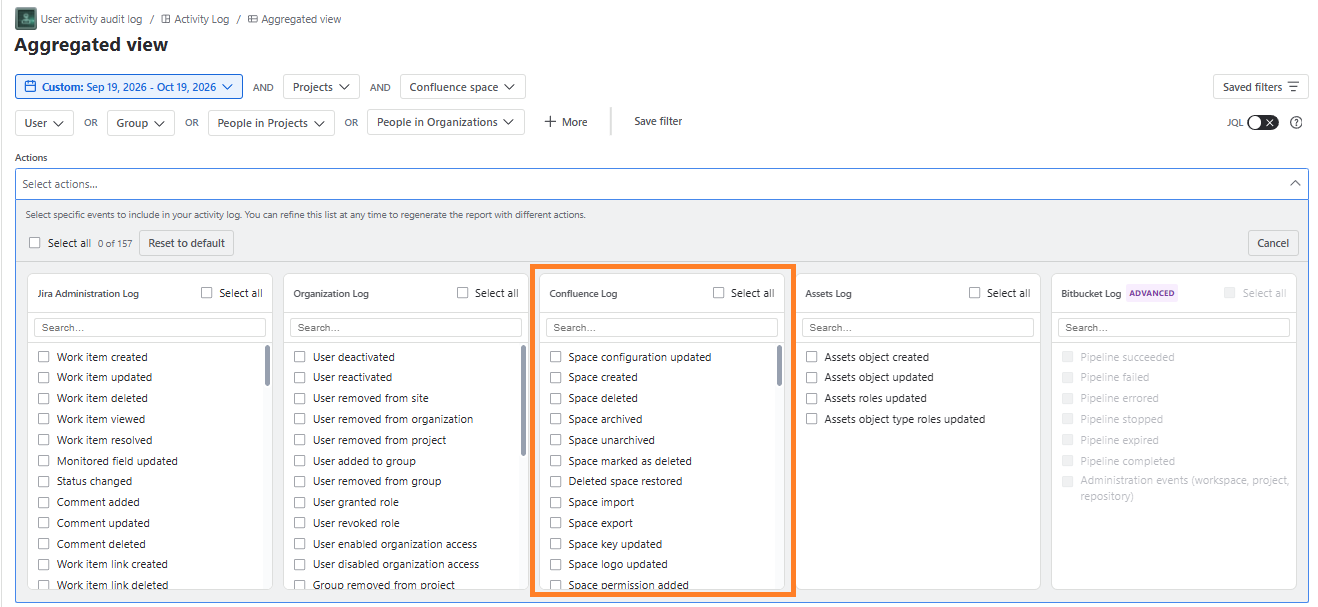Enable the User granted role checkbox
The image size is (1318, 607).
[x=300, y=502]
